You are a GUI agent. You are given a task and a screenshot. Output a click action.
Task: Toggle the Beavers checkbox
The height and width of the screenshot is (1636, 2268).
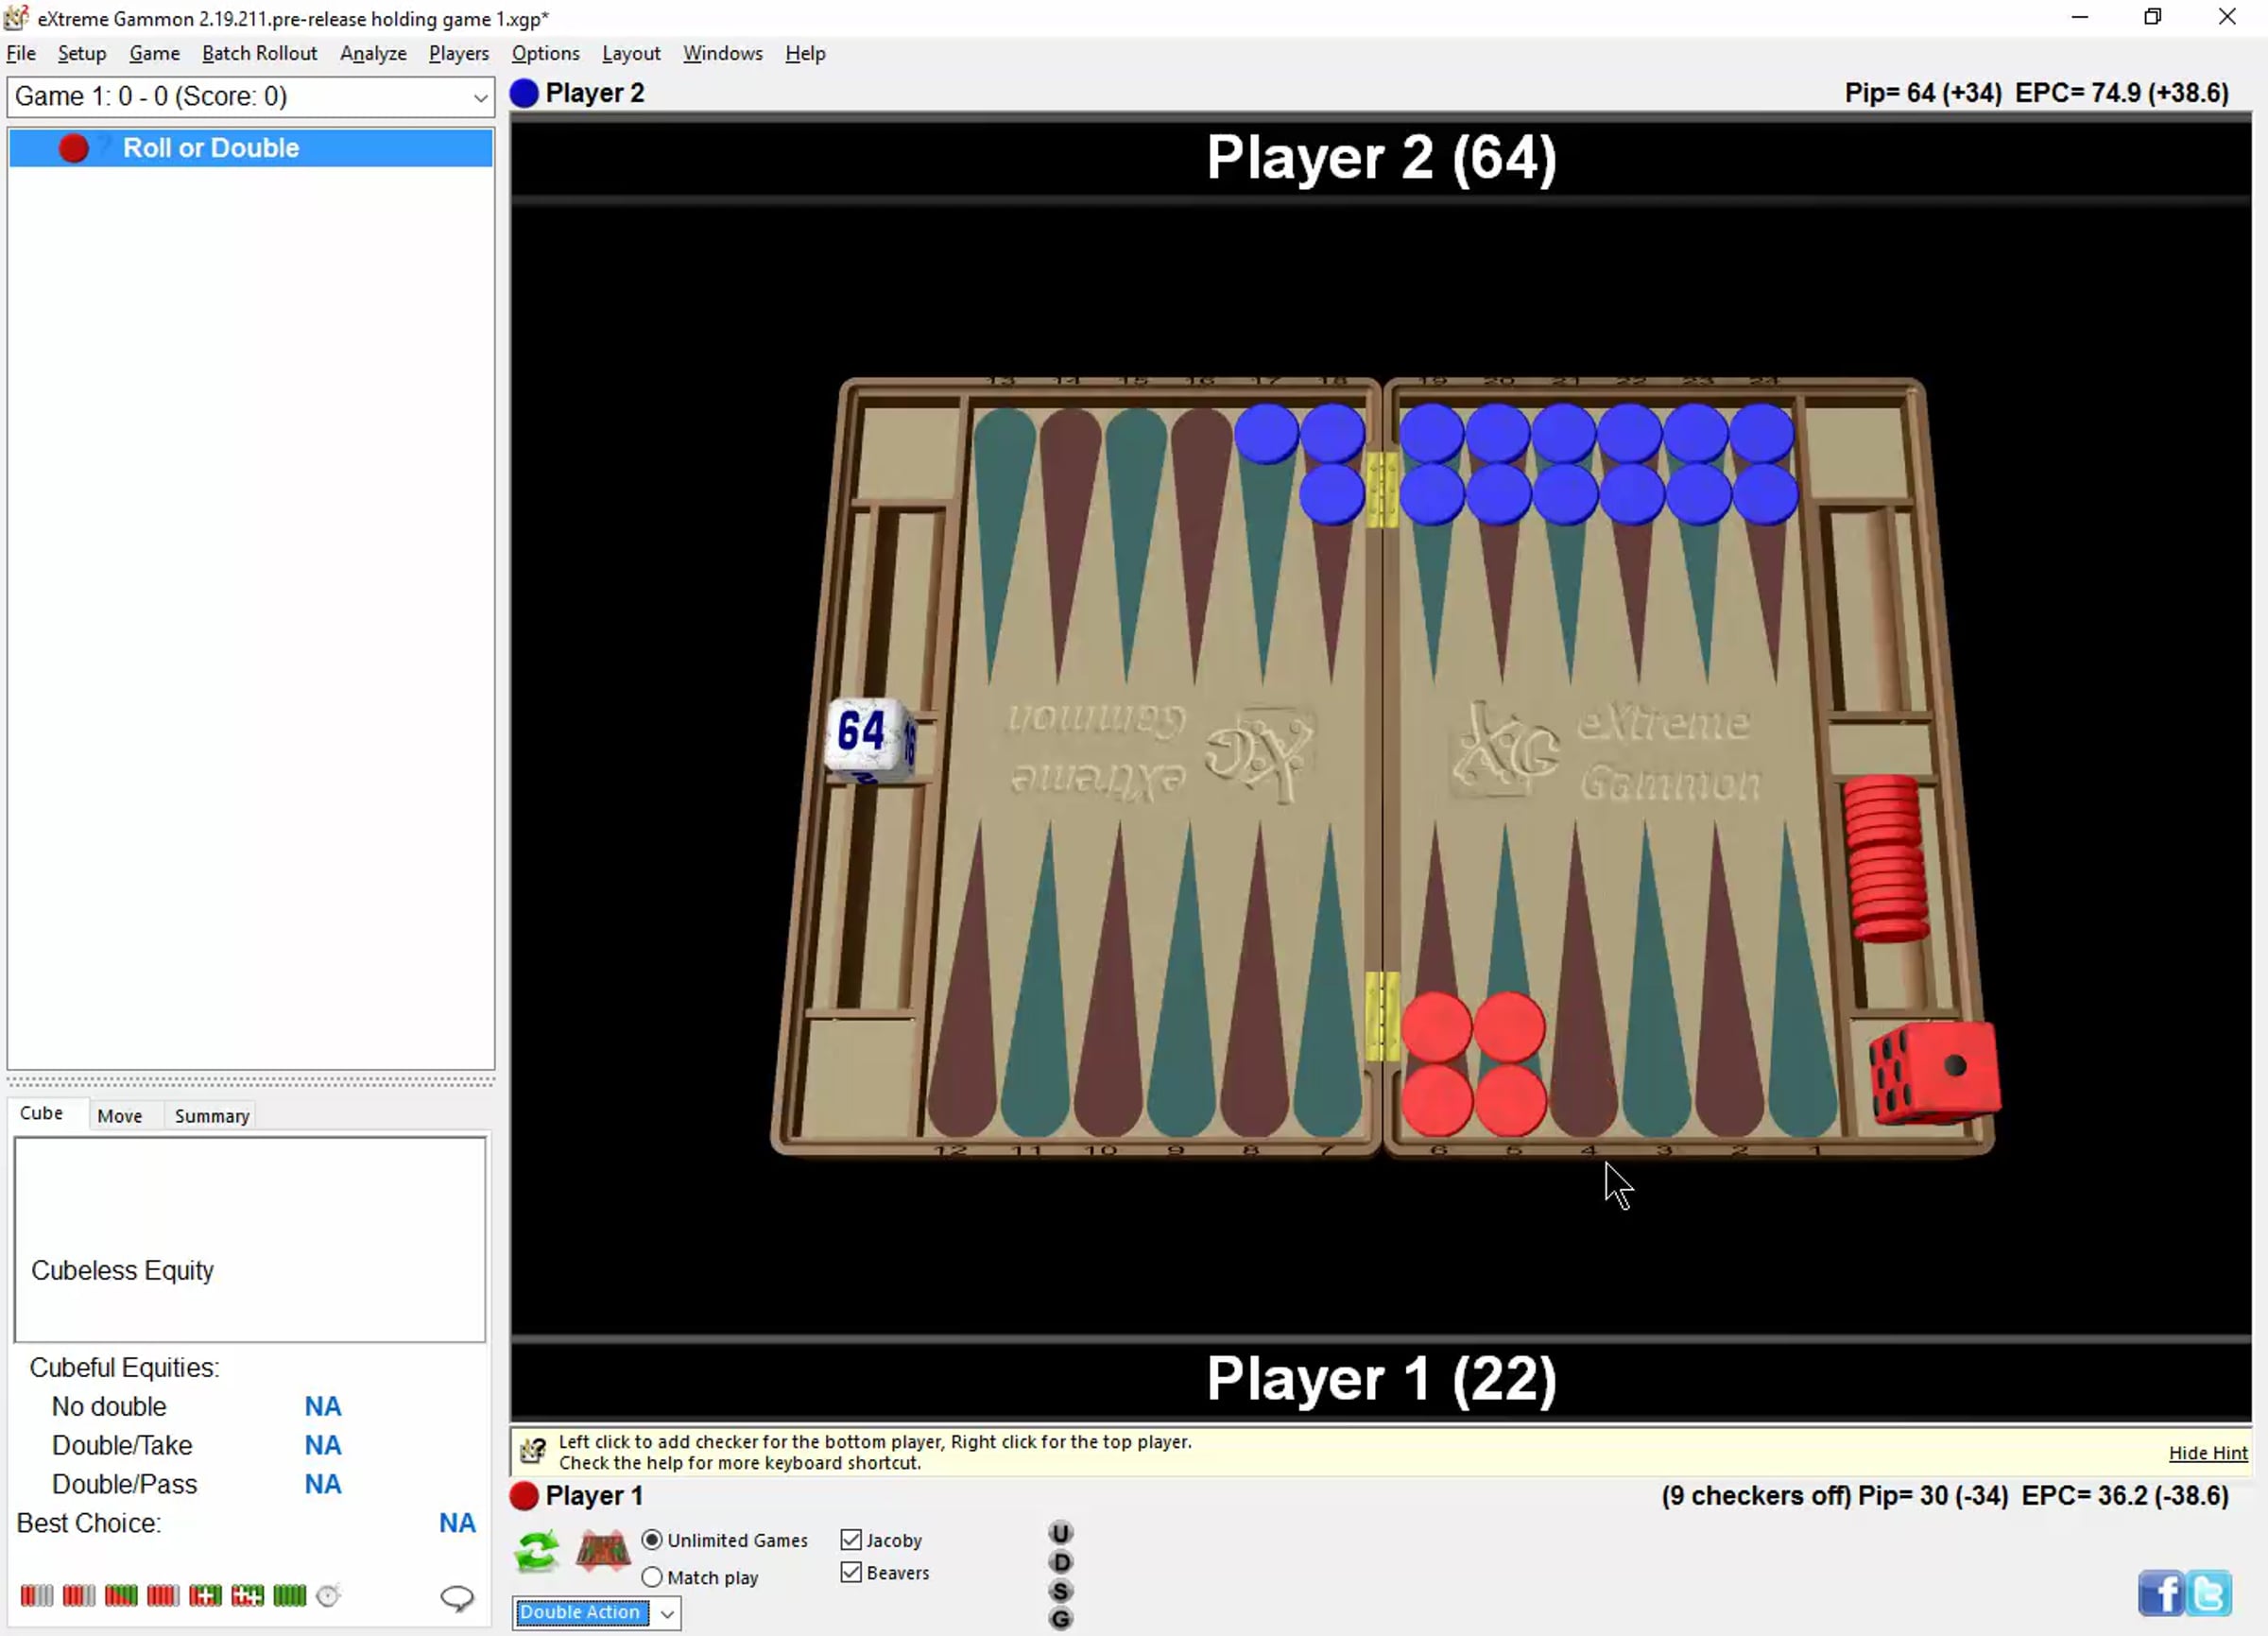pyautogui.click(x=851, y=1572)
